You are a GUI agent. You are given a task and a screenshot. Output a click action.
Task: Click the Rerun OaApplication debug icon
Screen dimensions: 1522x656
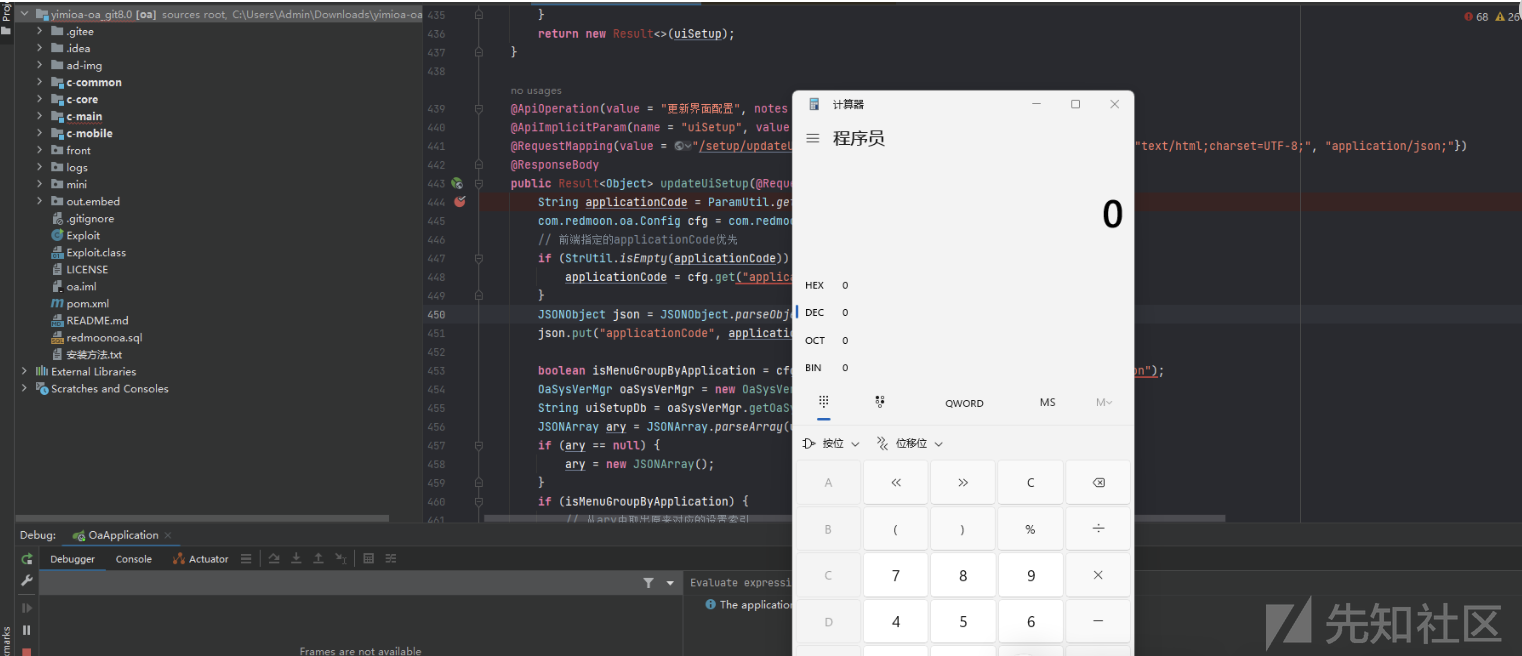pos(27,559)
